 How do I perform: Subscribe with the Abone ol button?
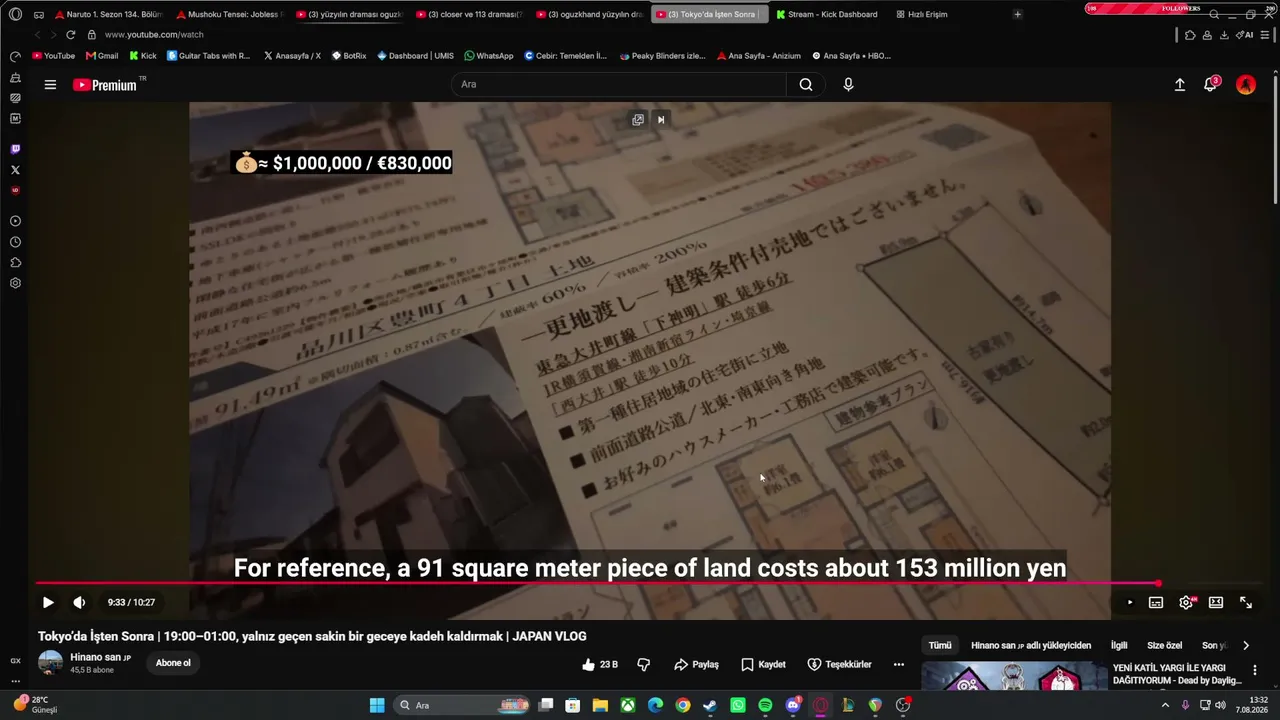point(173,663)
